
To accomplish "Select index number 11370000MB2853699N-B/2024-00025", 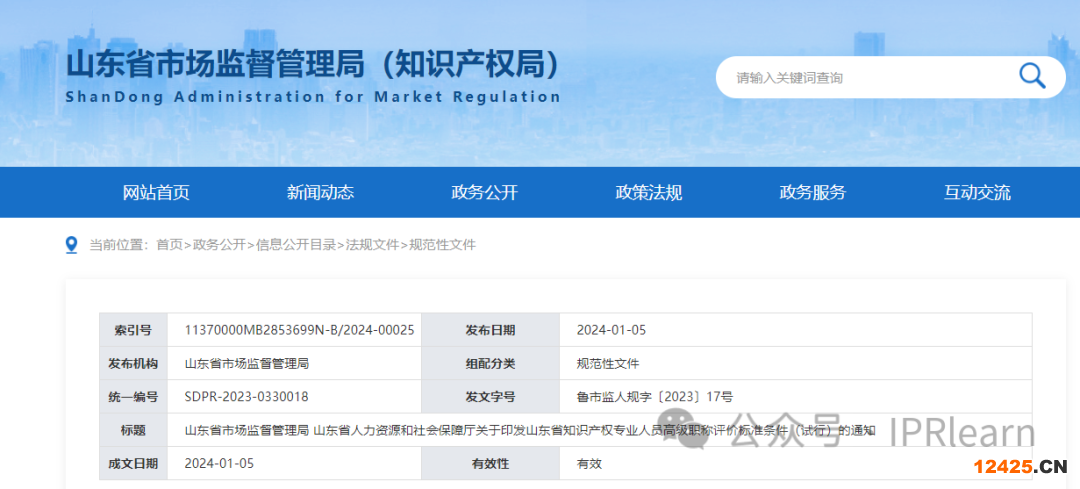I will coord(300,330).
